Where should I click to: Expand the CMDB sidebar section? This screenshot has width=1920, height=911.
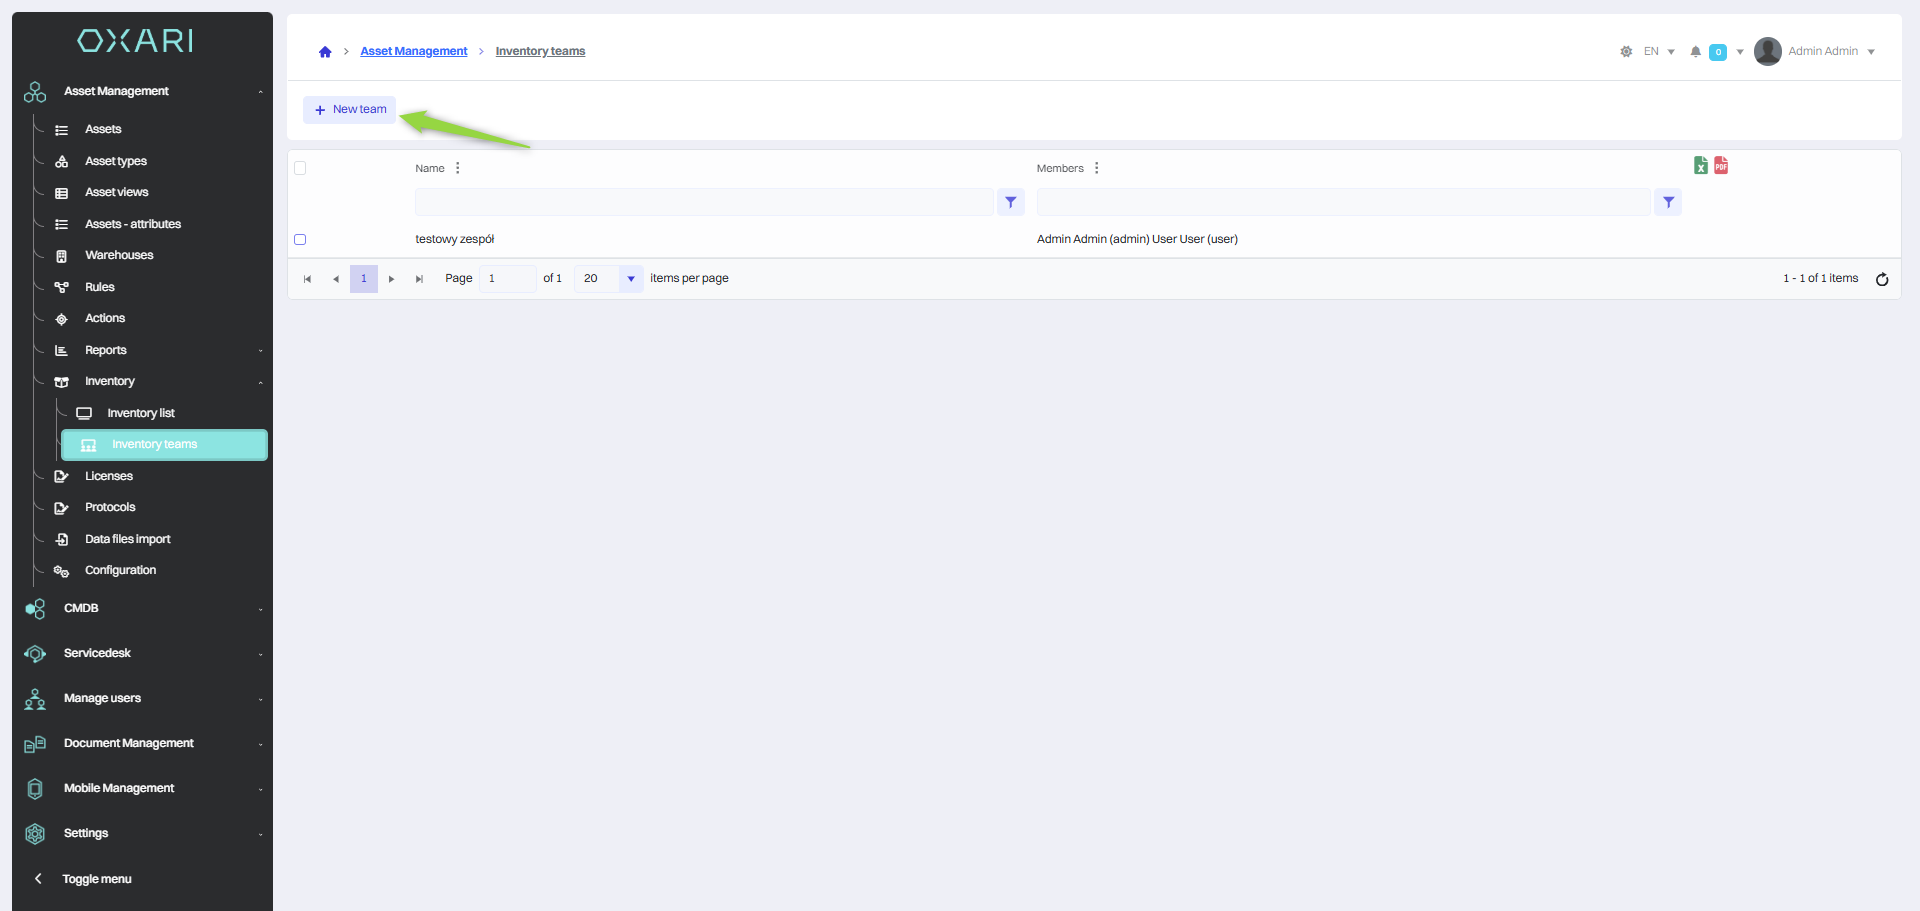coord(140,608)
